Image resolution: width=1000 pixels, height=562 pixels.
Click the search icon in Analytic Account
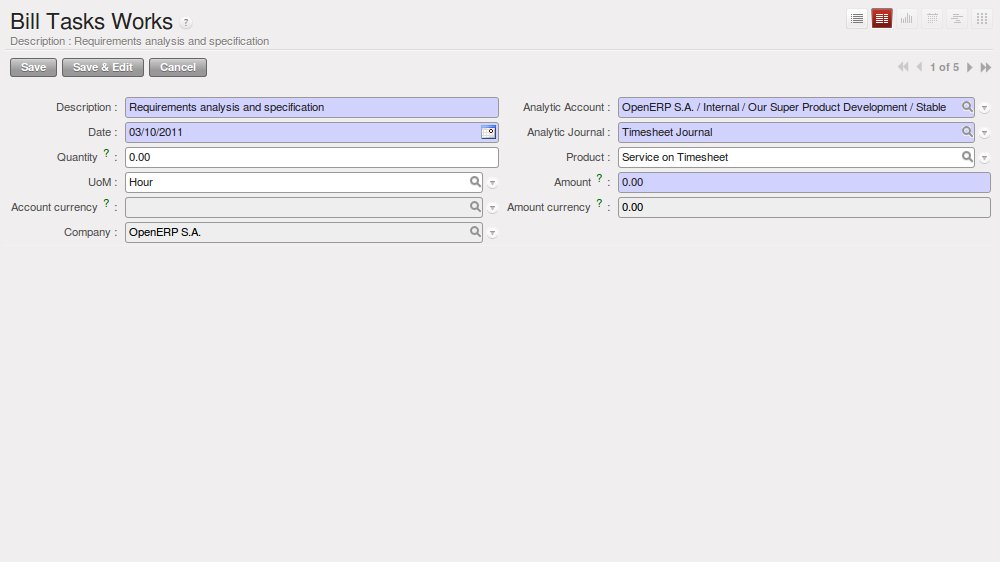[x=967, y=107]
